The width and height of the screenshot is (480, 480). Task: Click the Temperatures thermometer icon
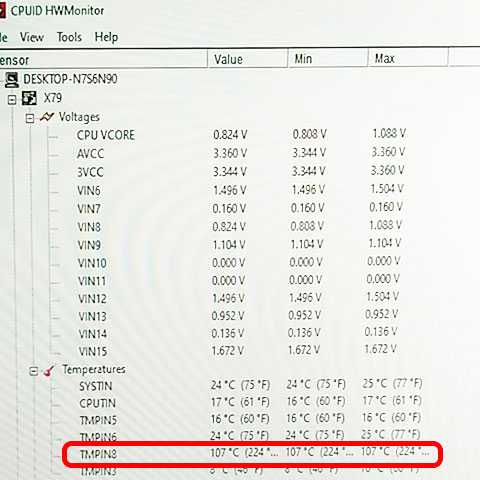pyautogui.click(x=49, y=370)
